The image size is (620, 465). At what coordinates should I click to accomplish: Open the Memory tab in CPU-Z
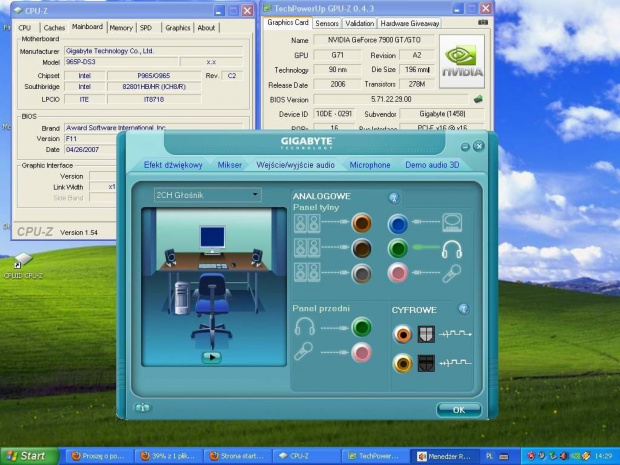pos(121,28)
